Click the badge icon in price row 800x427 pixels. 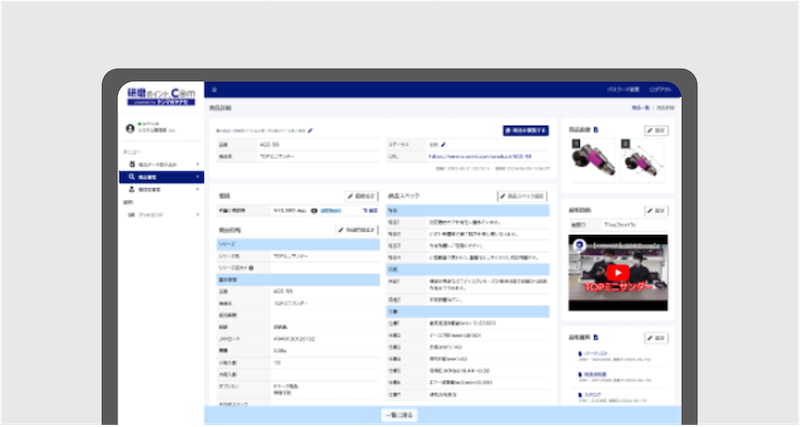313,211
